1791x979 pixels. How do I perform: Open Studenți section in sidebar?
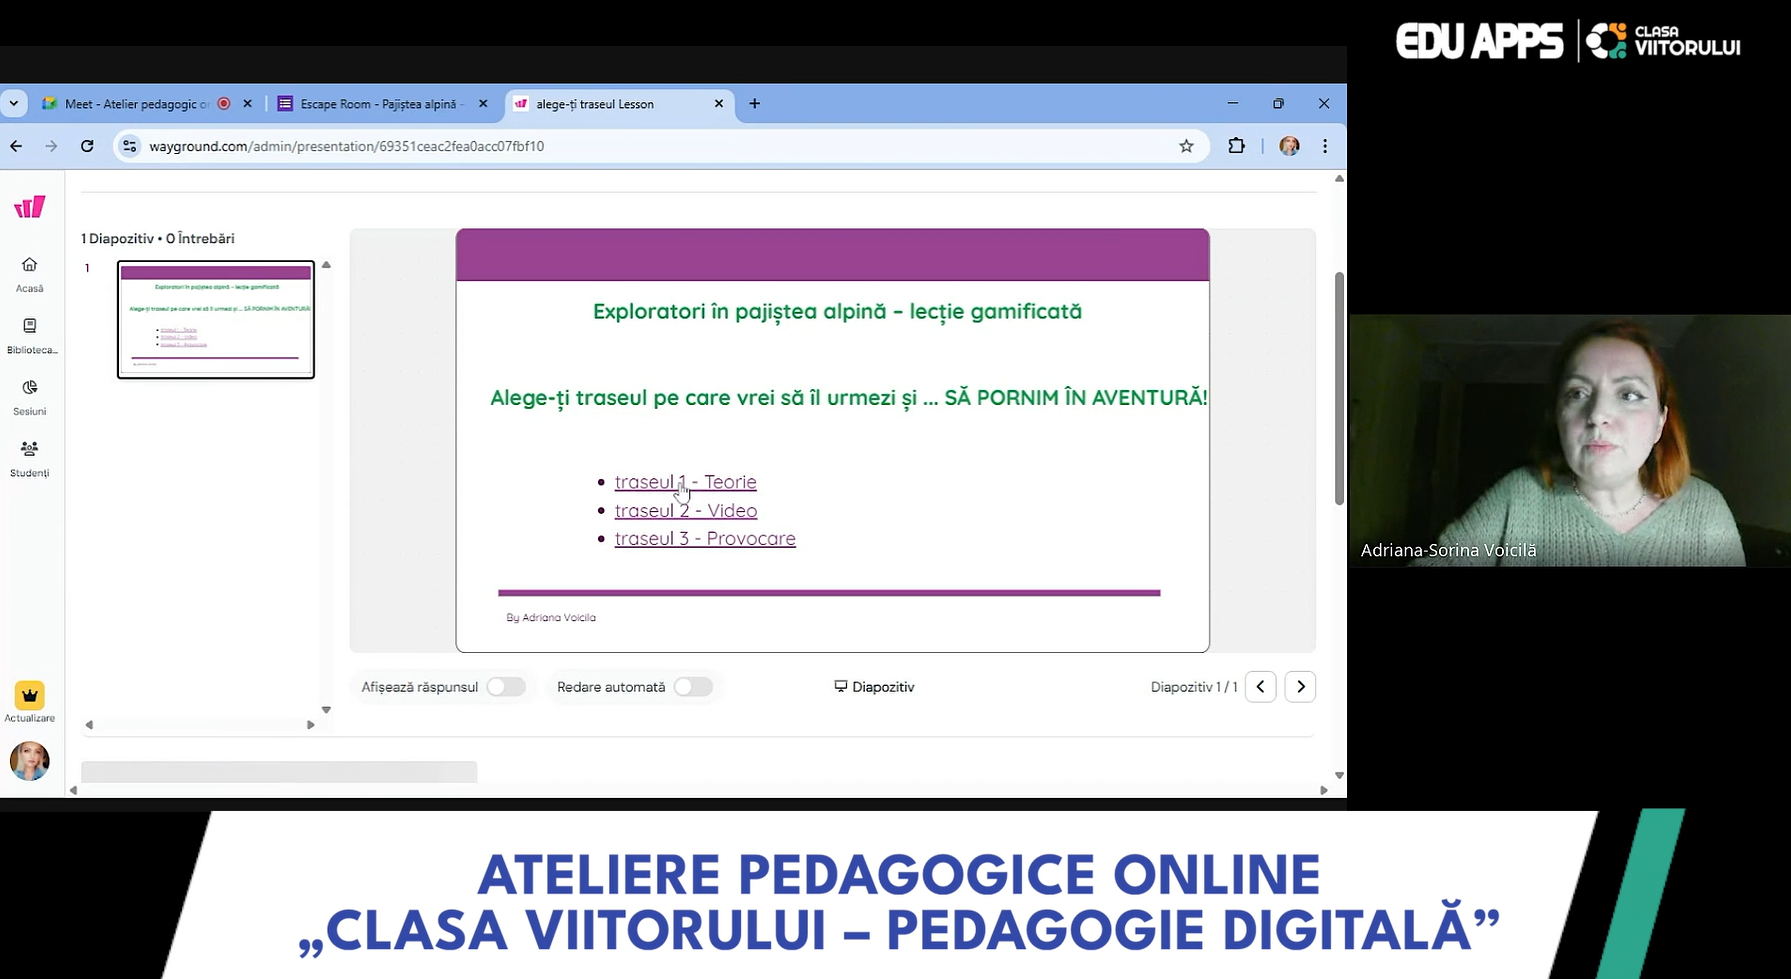[x=30, y=459]
